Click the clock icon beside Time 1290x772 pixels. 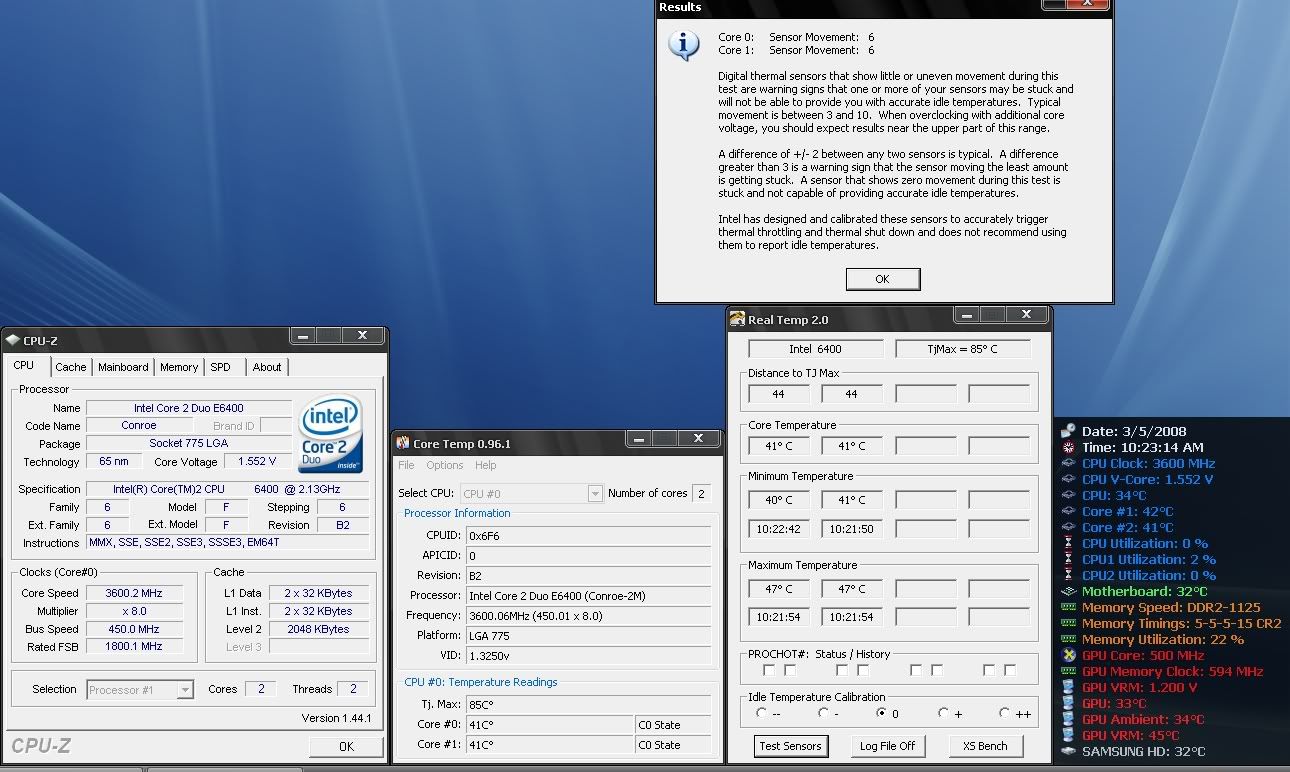(x=1069, y=447)
